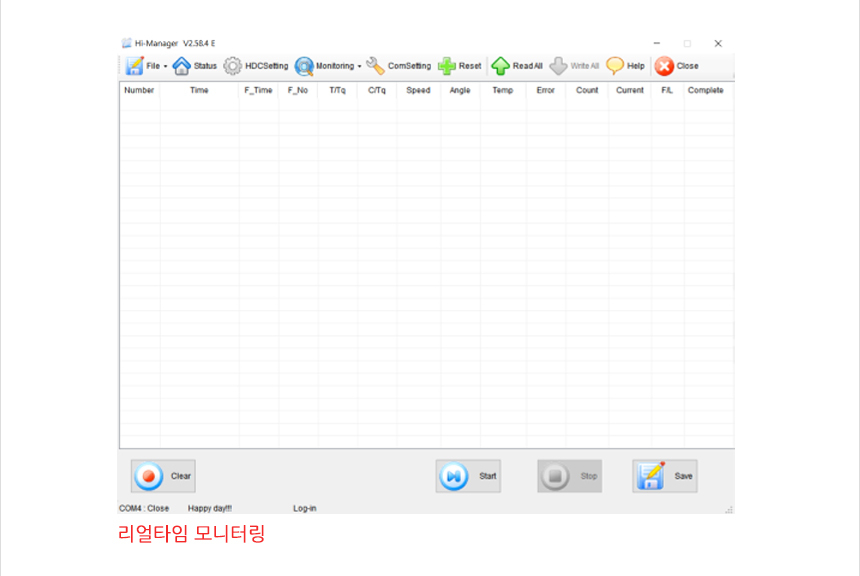Image resolution: width=860 pixels, height=576 pixels.
Task: Open the Status home icon
Action: 182,66
